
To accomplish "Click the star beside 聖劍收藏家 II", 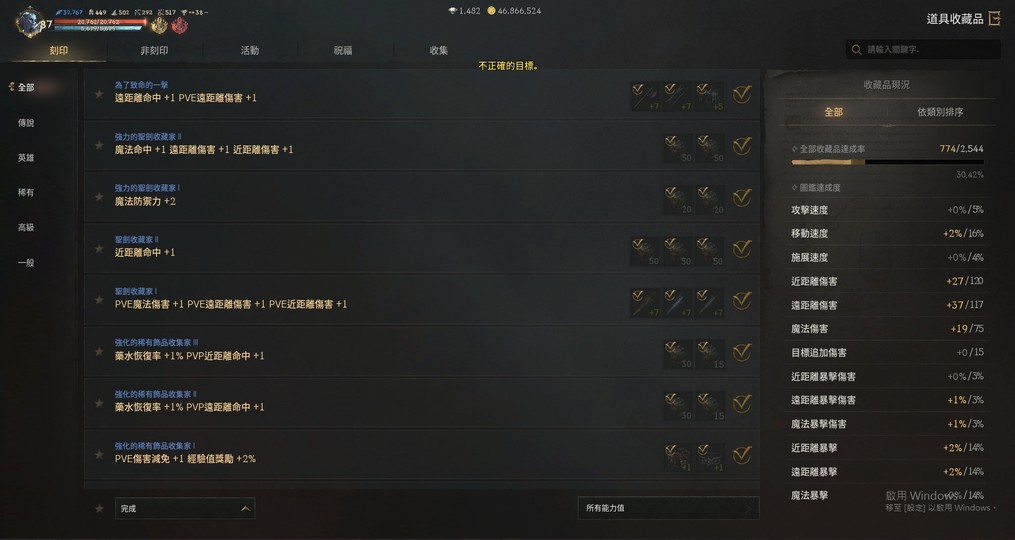I will pos(99,249).
